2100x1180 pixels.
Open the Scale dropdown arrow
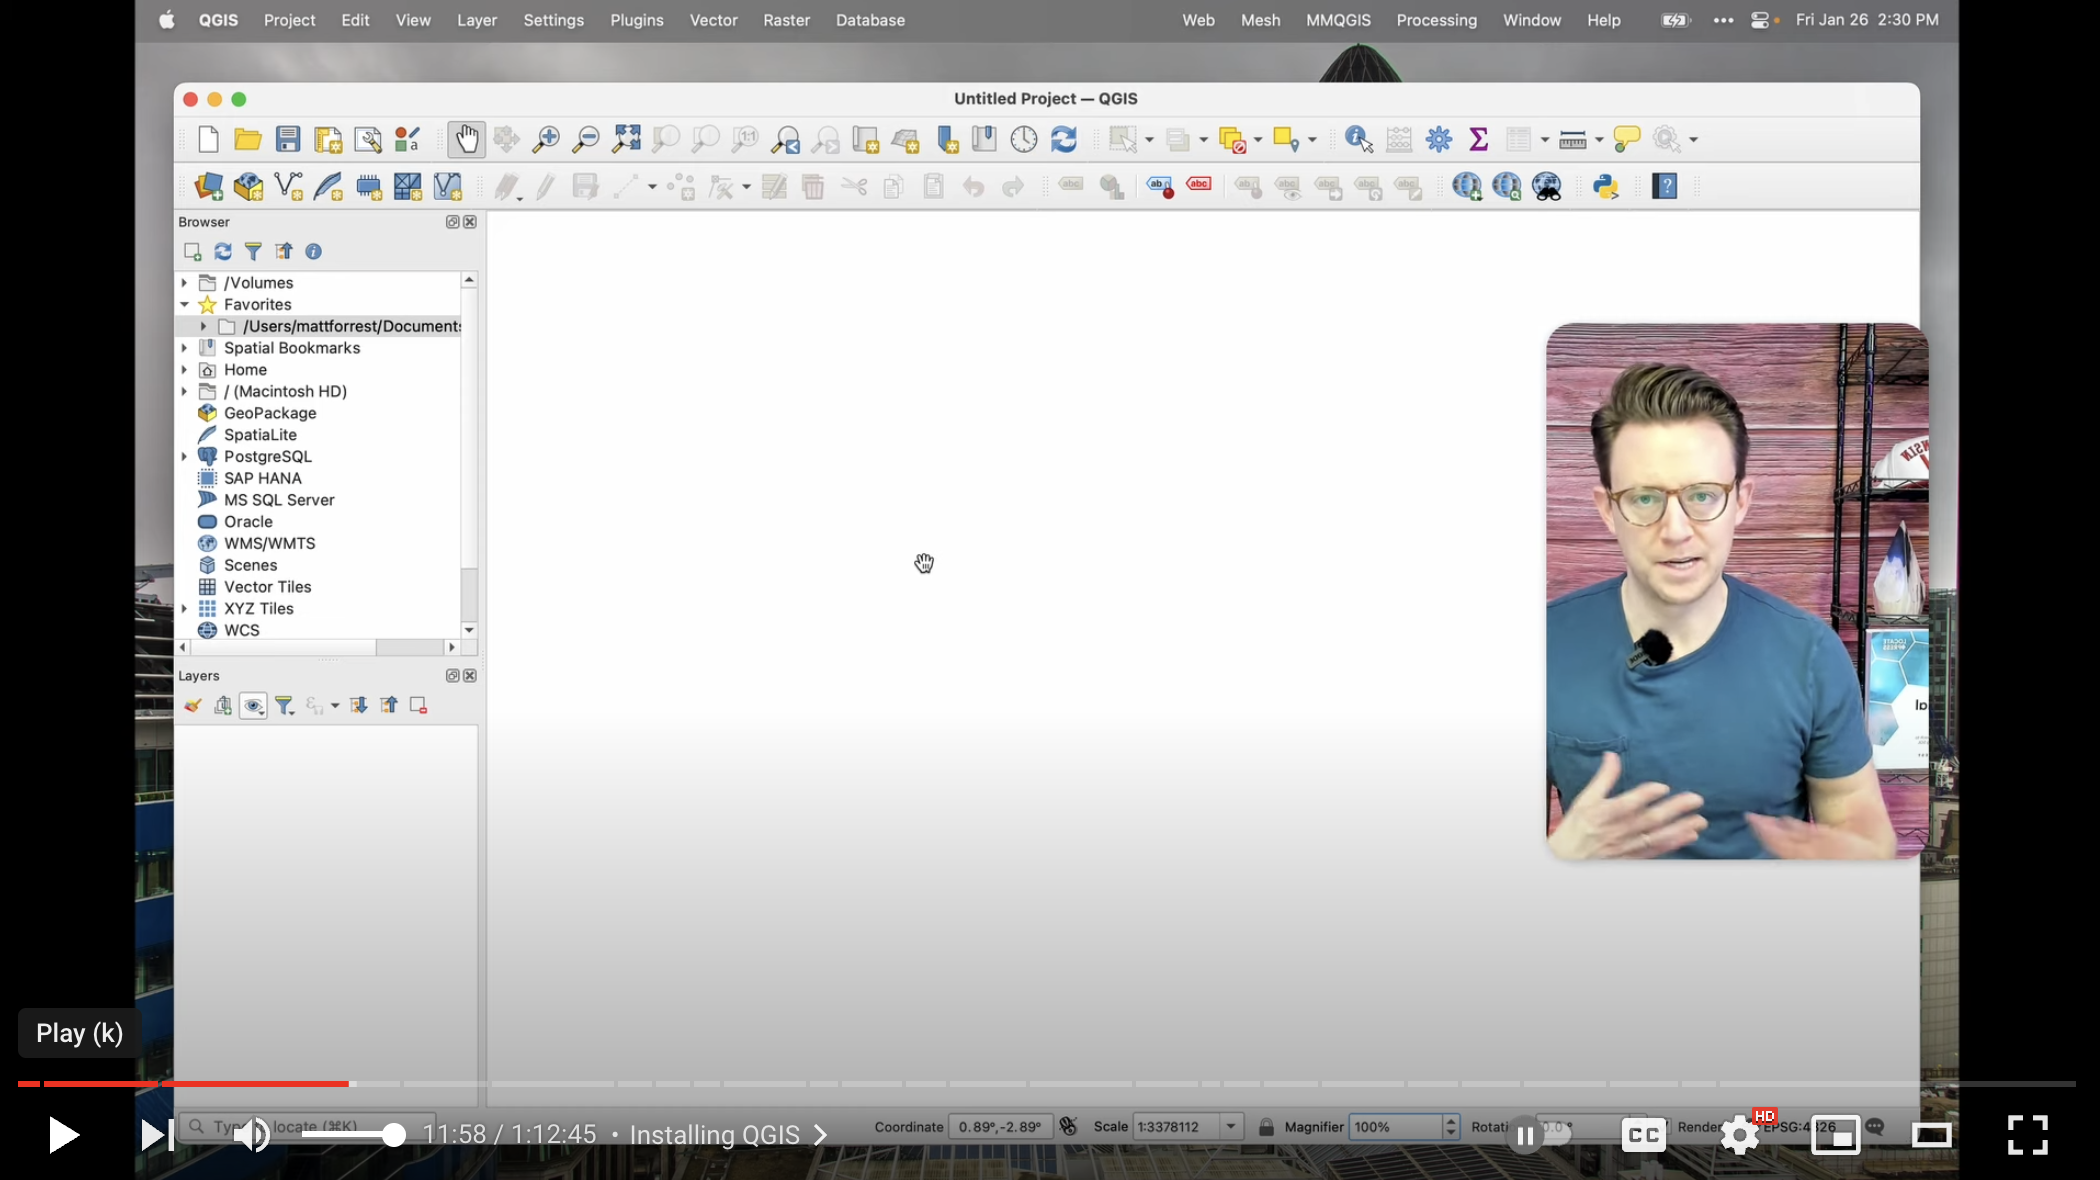[1231, 1127]
